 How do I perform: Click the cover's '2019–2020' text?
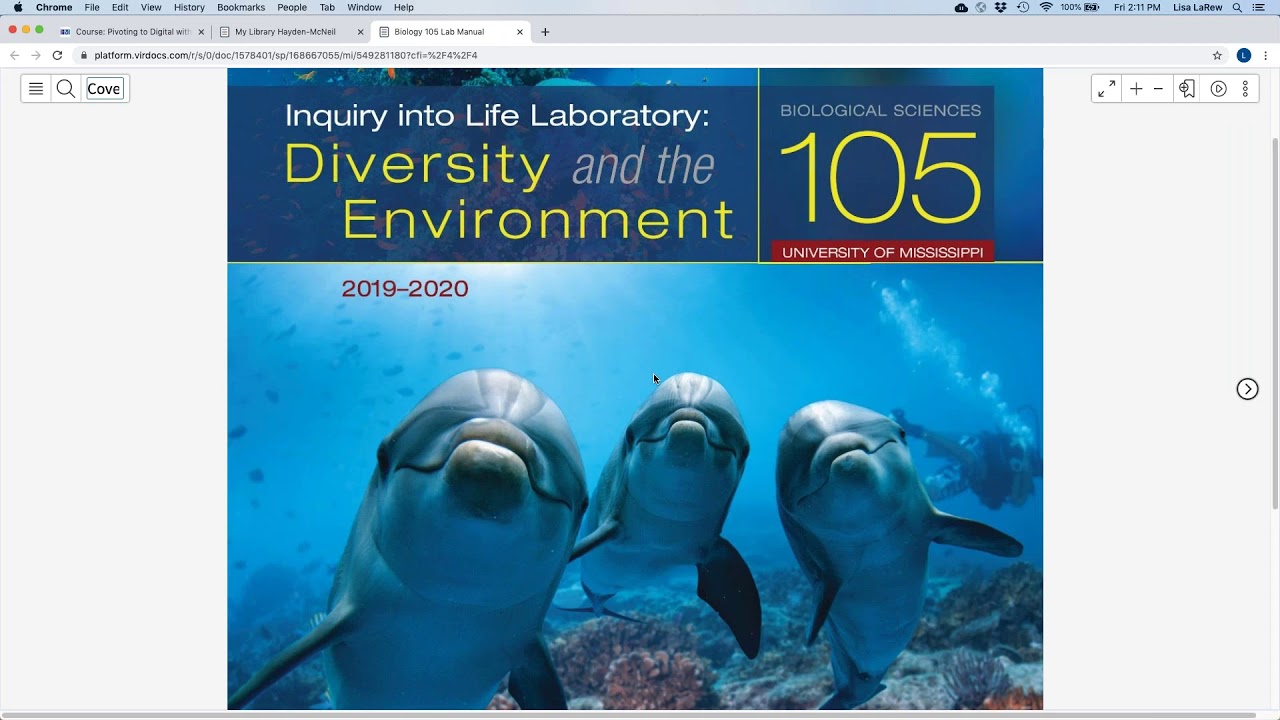[x=405, y=289]
